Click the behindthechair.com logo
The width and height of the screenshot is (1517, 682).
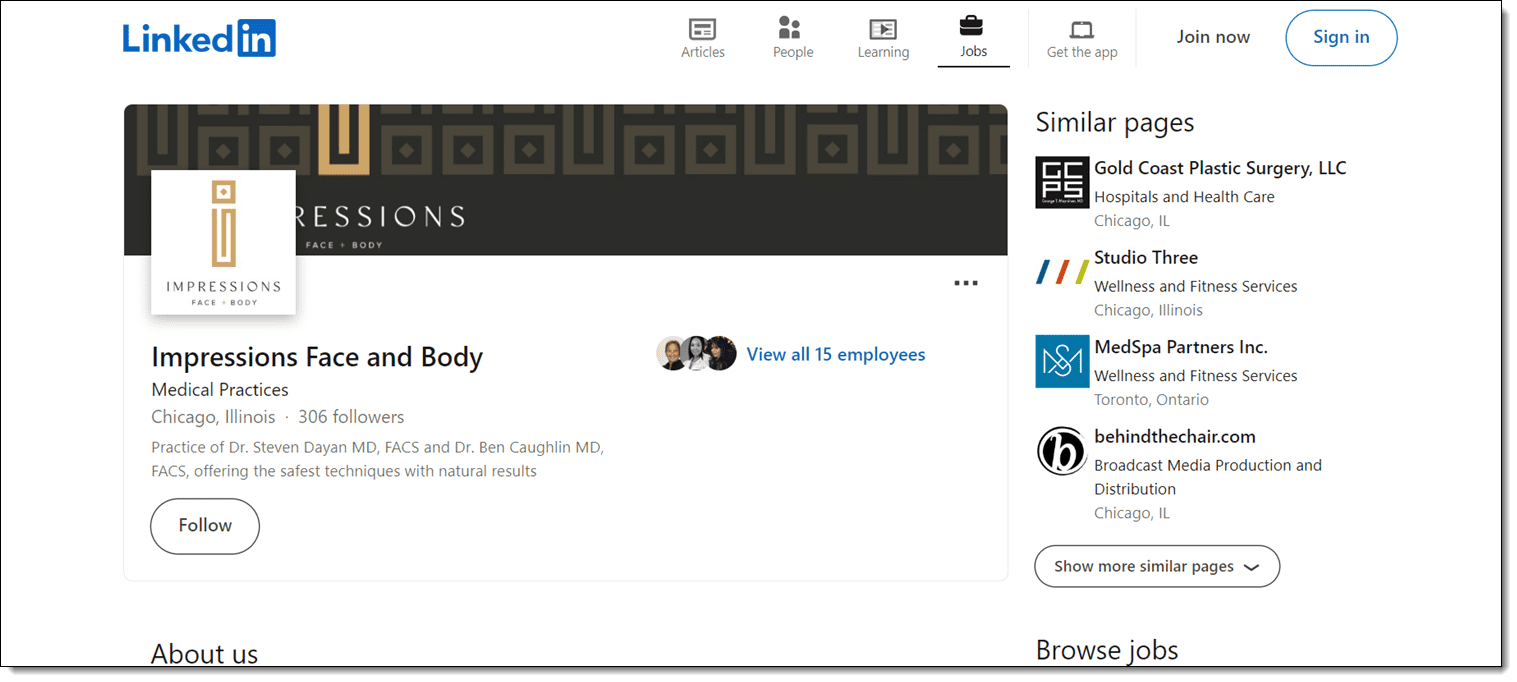1061,451
